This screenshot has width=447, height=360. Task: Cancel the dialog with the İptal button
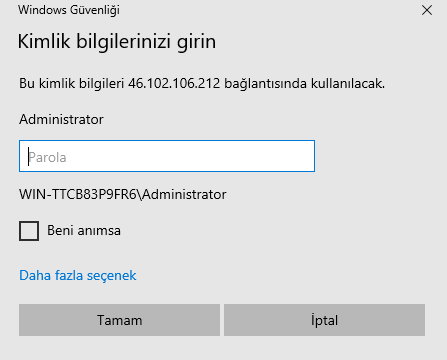(324, 320)
